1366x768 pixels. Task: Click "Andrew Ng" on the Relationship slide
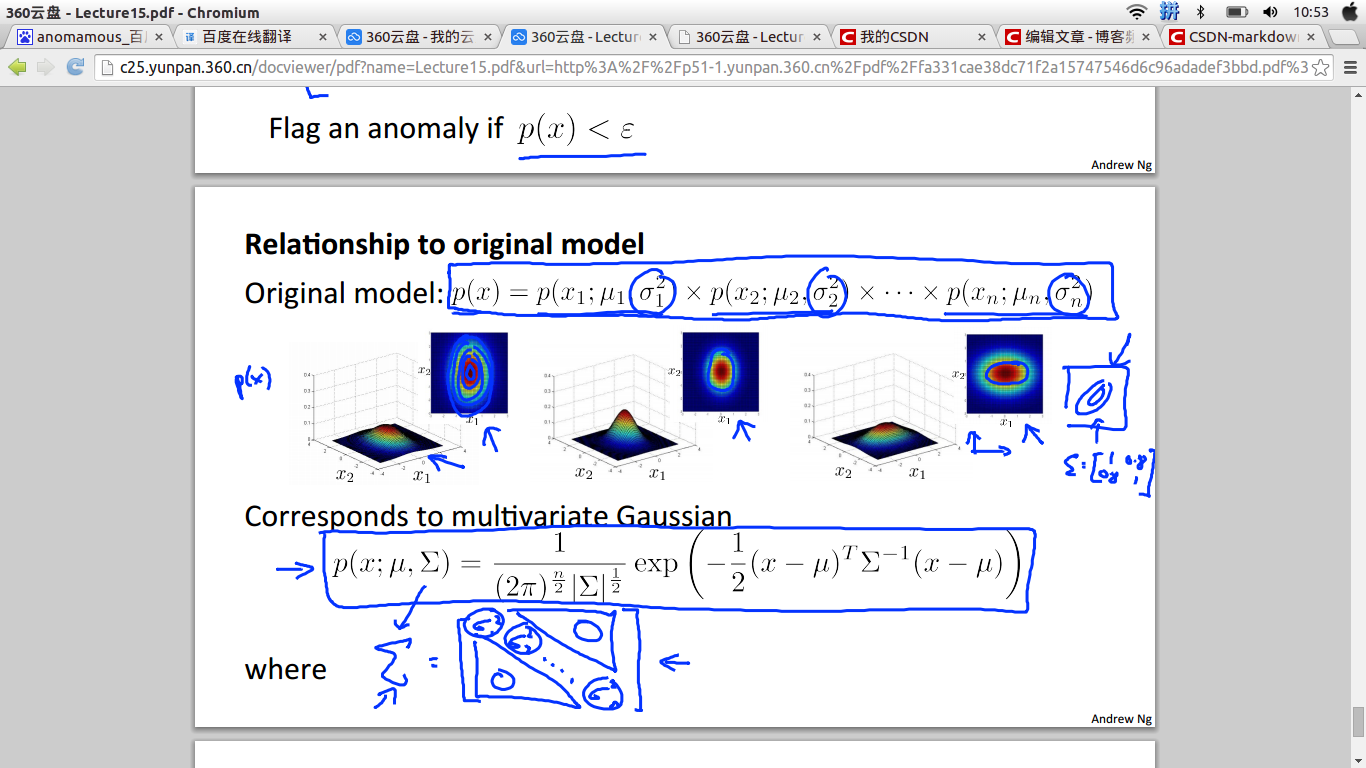tap(1122, 719)
